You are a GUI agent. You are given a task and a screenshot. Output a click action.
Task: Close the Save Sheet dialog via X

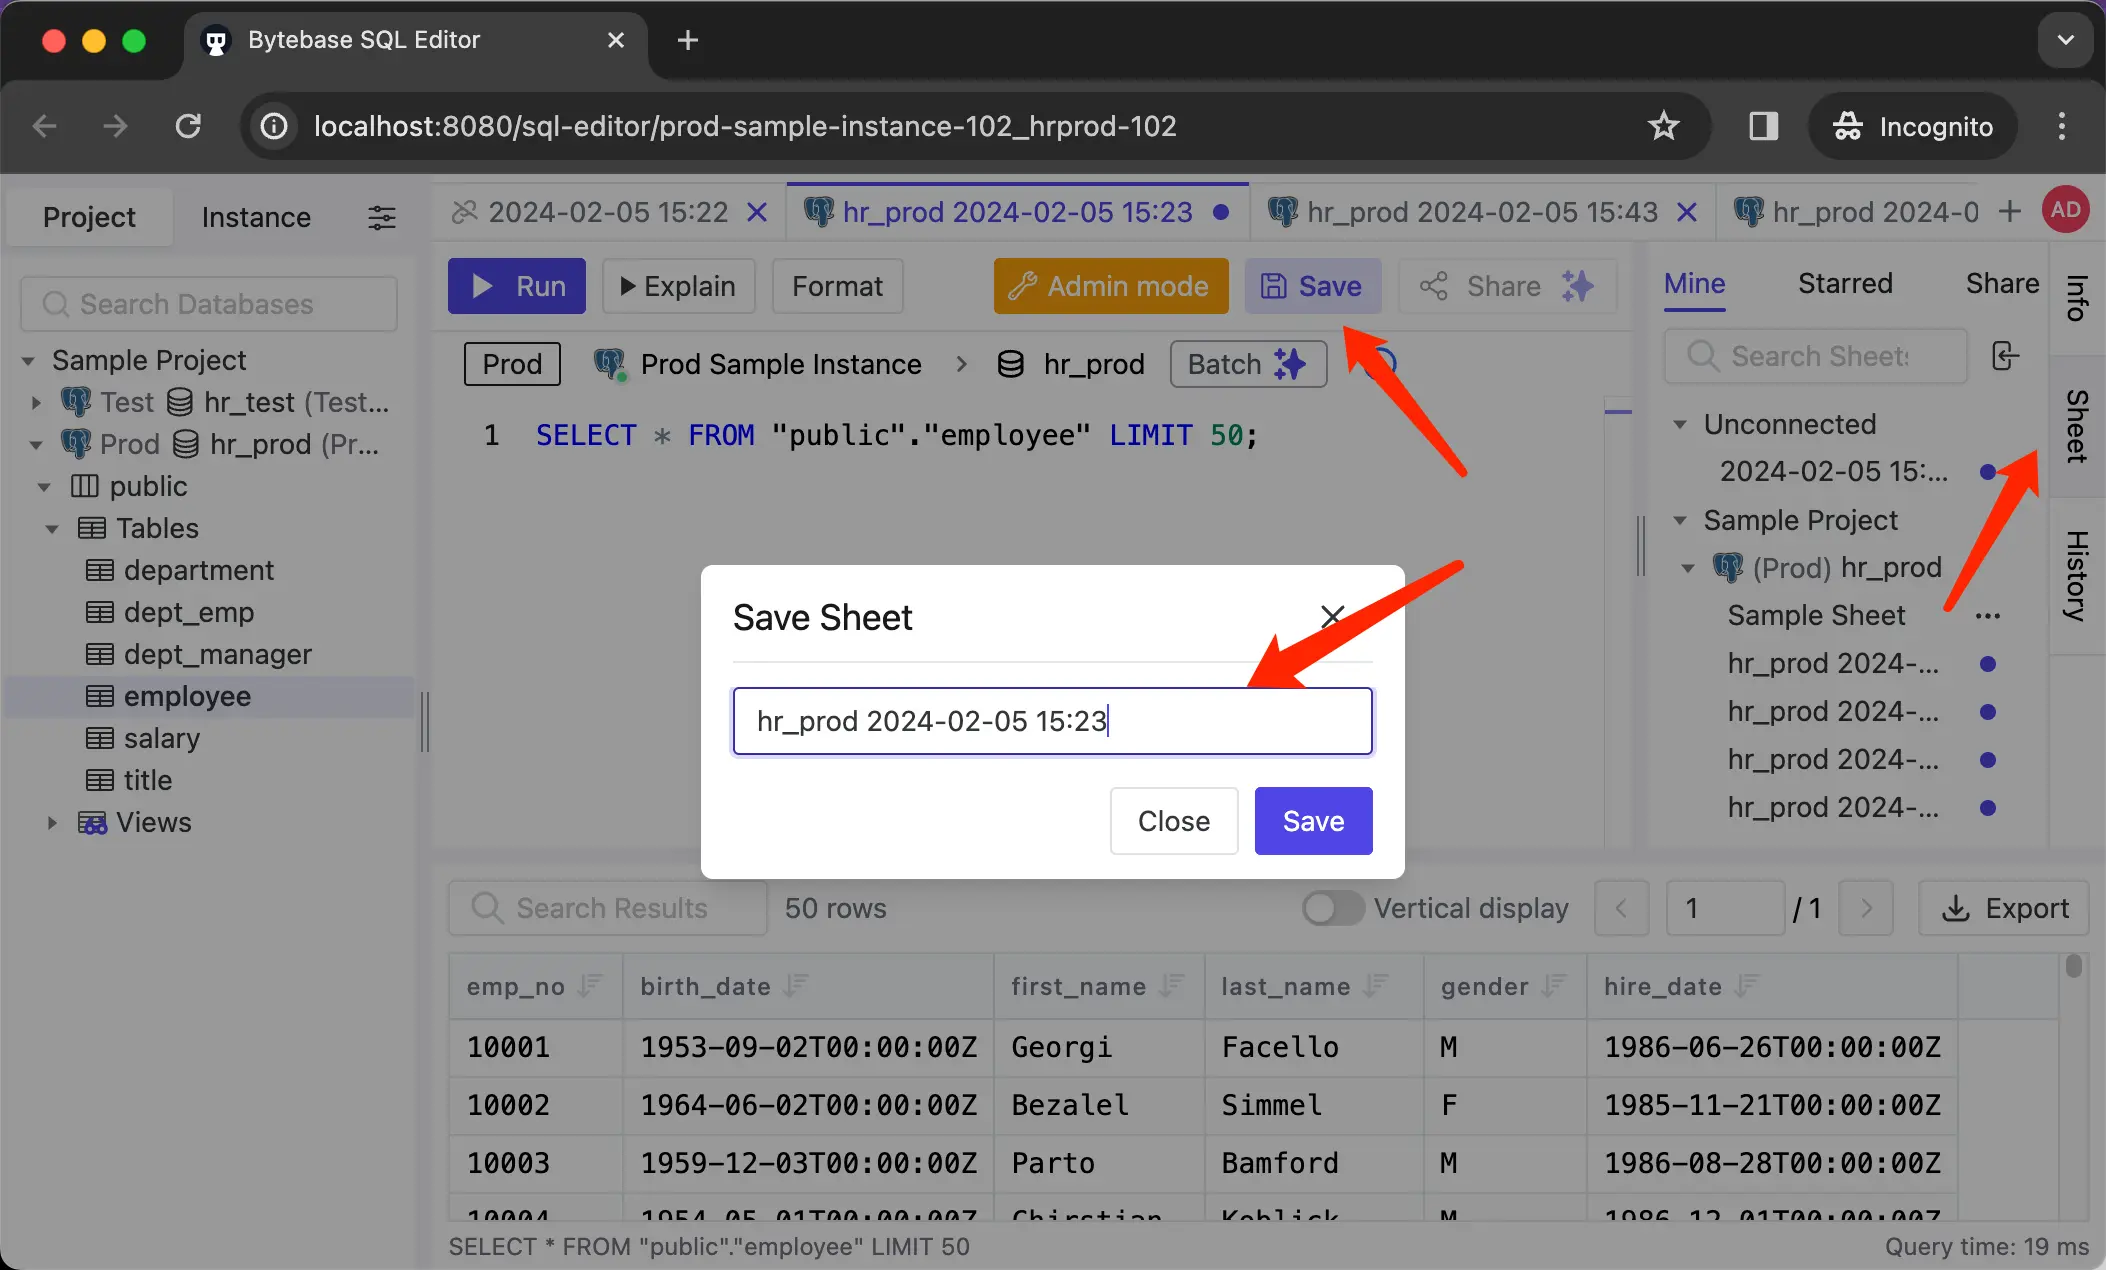tap(1332, 616)
